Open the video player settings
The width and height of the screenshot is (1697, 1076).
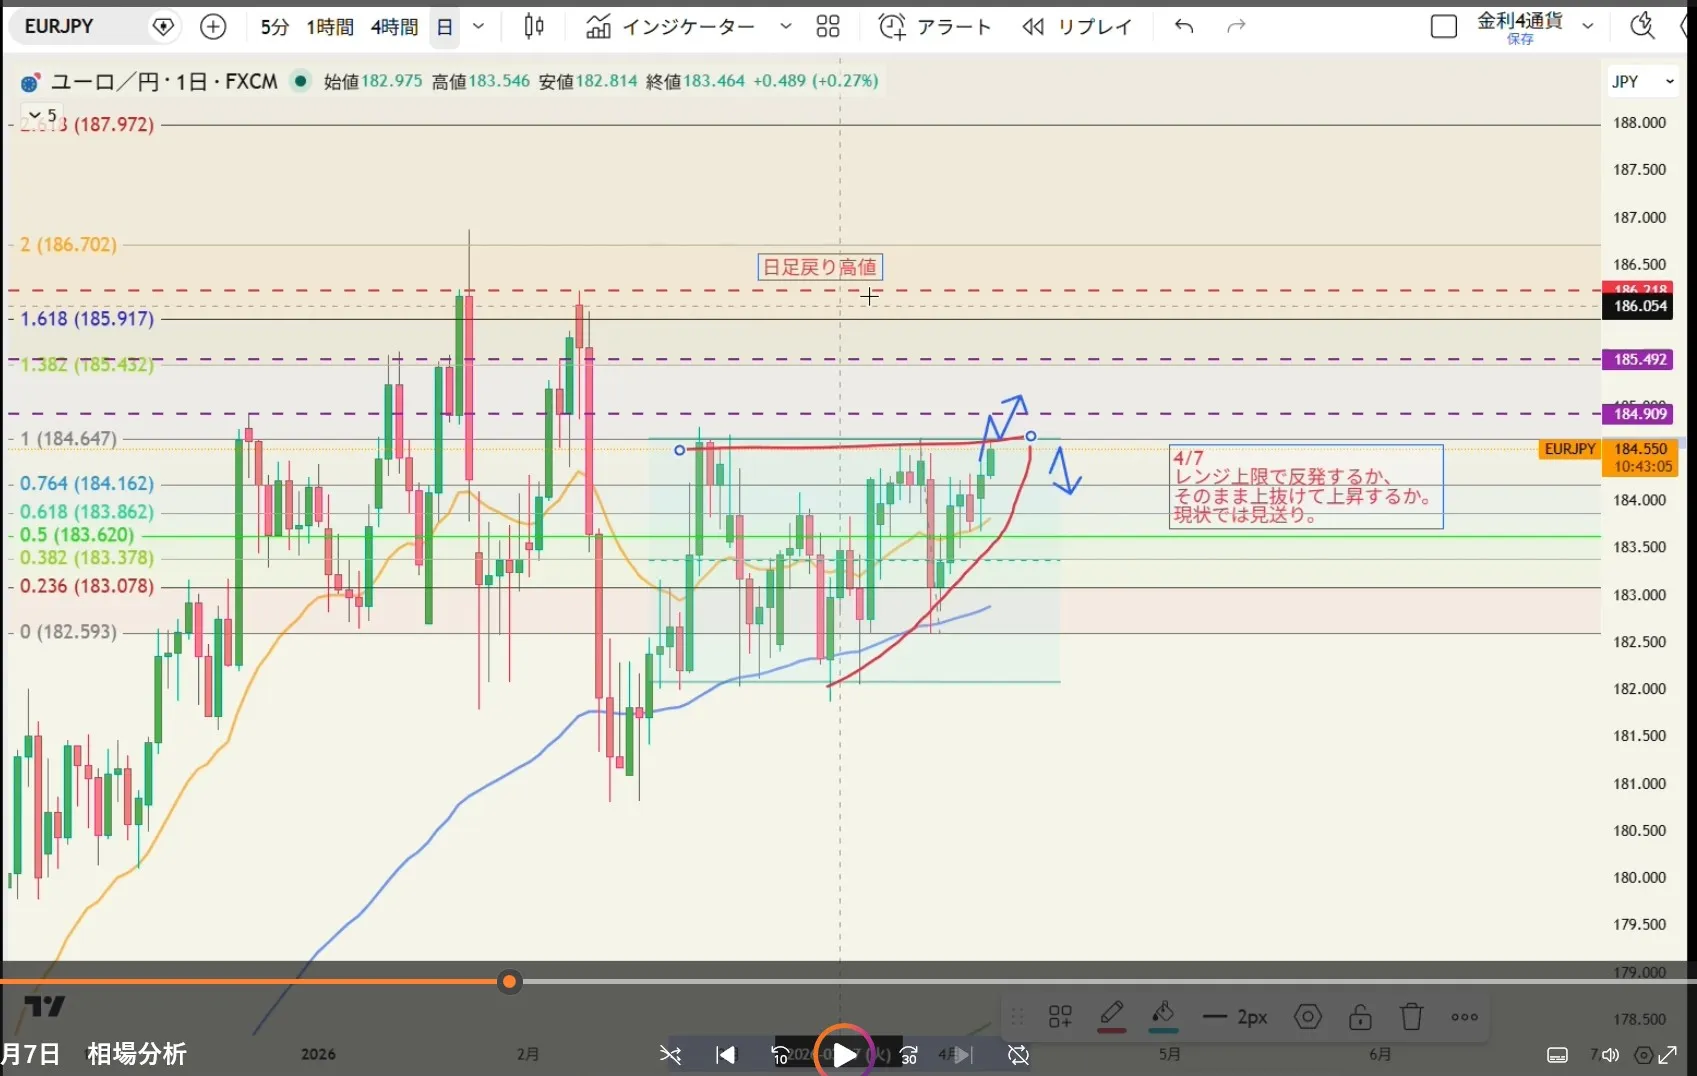[x=1643, y=1055]
